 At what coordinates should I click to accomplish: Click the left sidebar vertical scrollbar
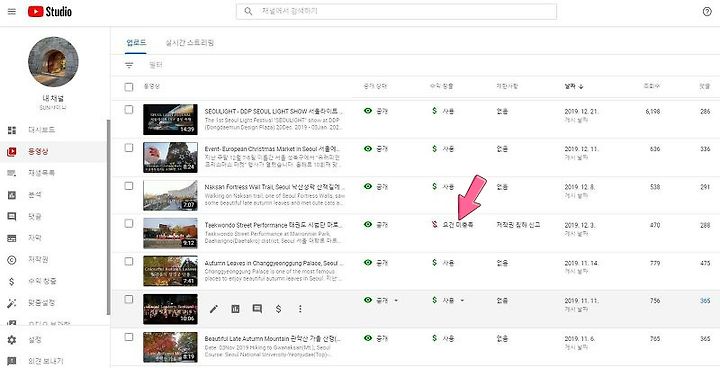108,217
